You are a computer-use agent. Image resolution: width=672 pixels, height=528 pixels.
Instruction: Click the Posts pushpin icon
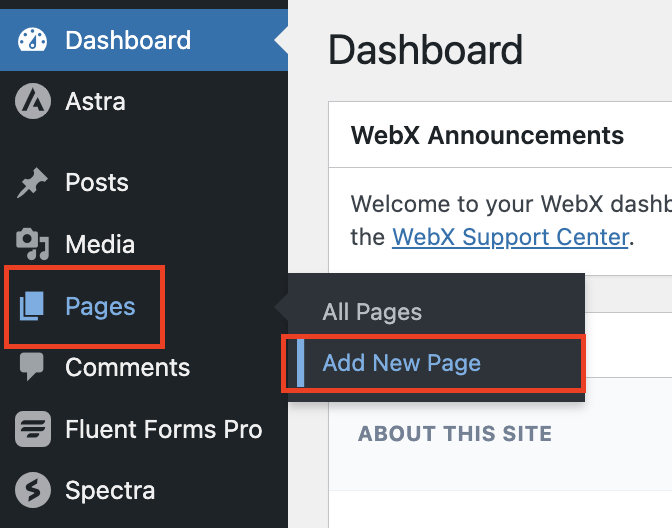[32, 182]
